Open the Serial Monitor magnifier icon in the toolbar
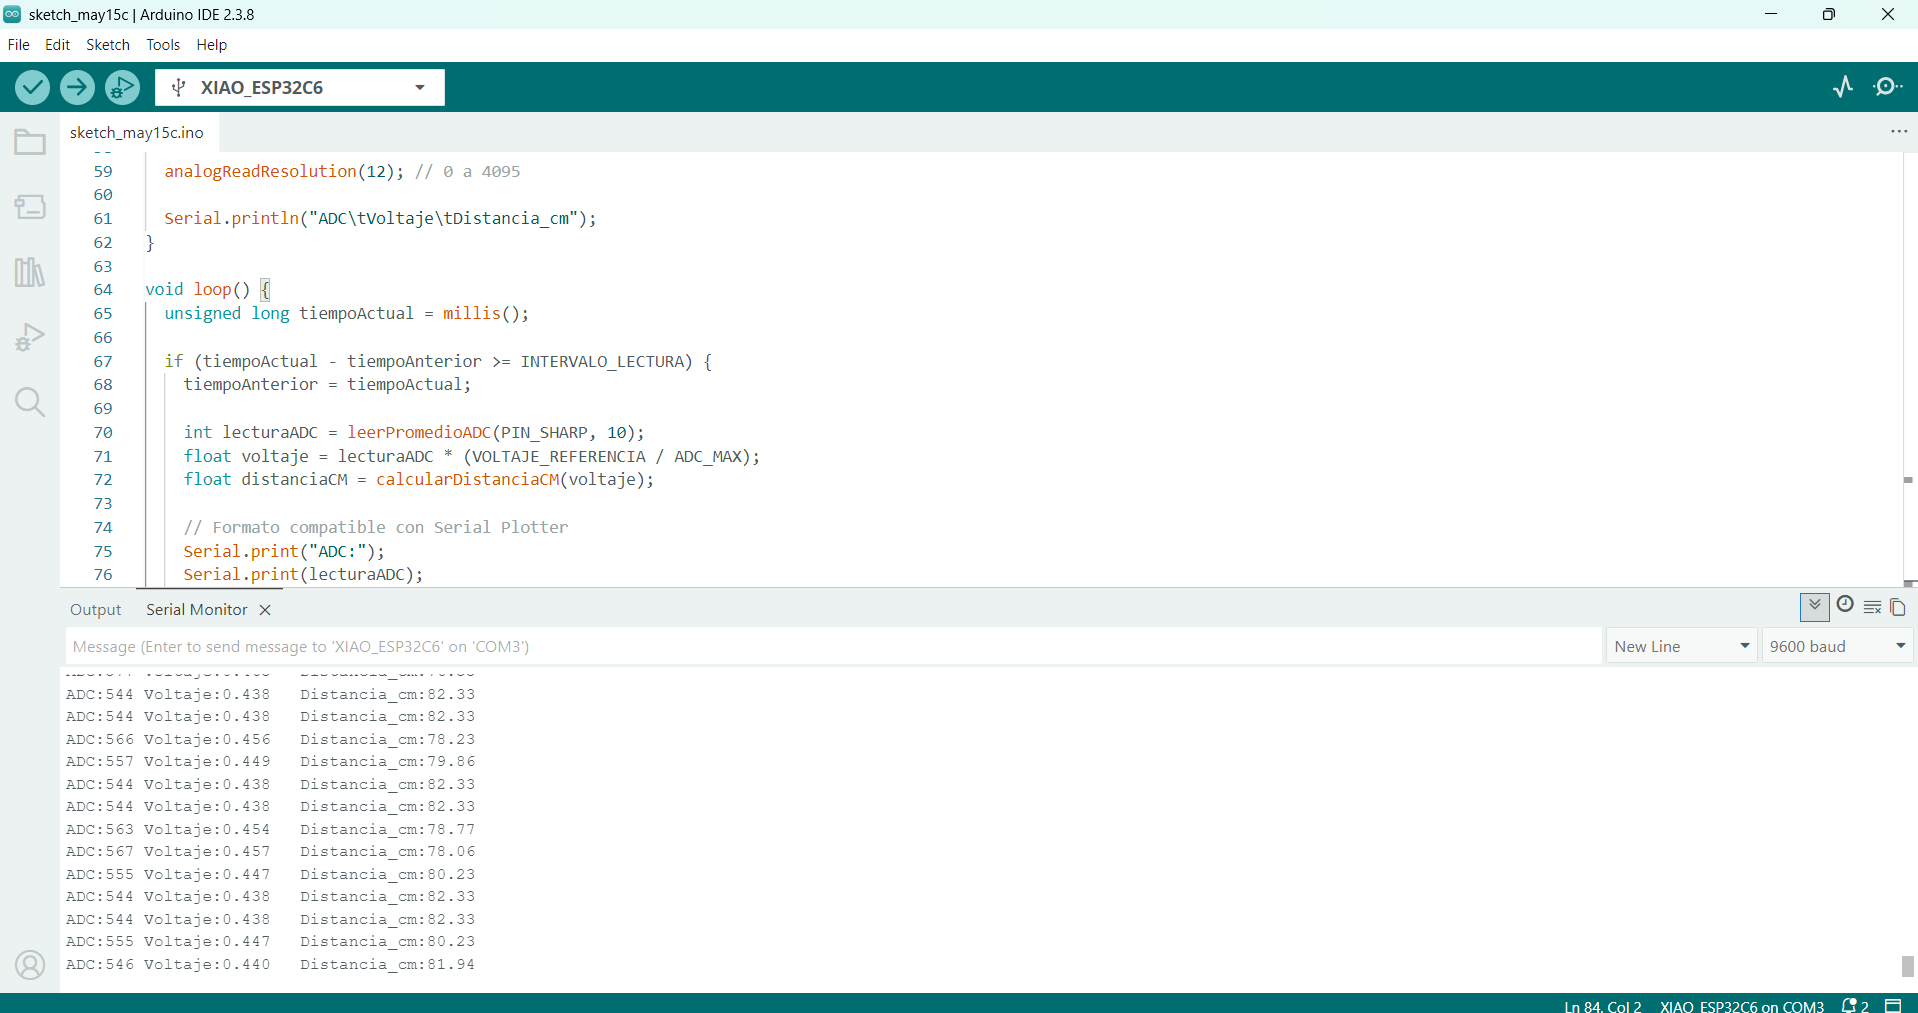 pos(1887,87)
